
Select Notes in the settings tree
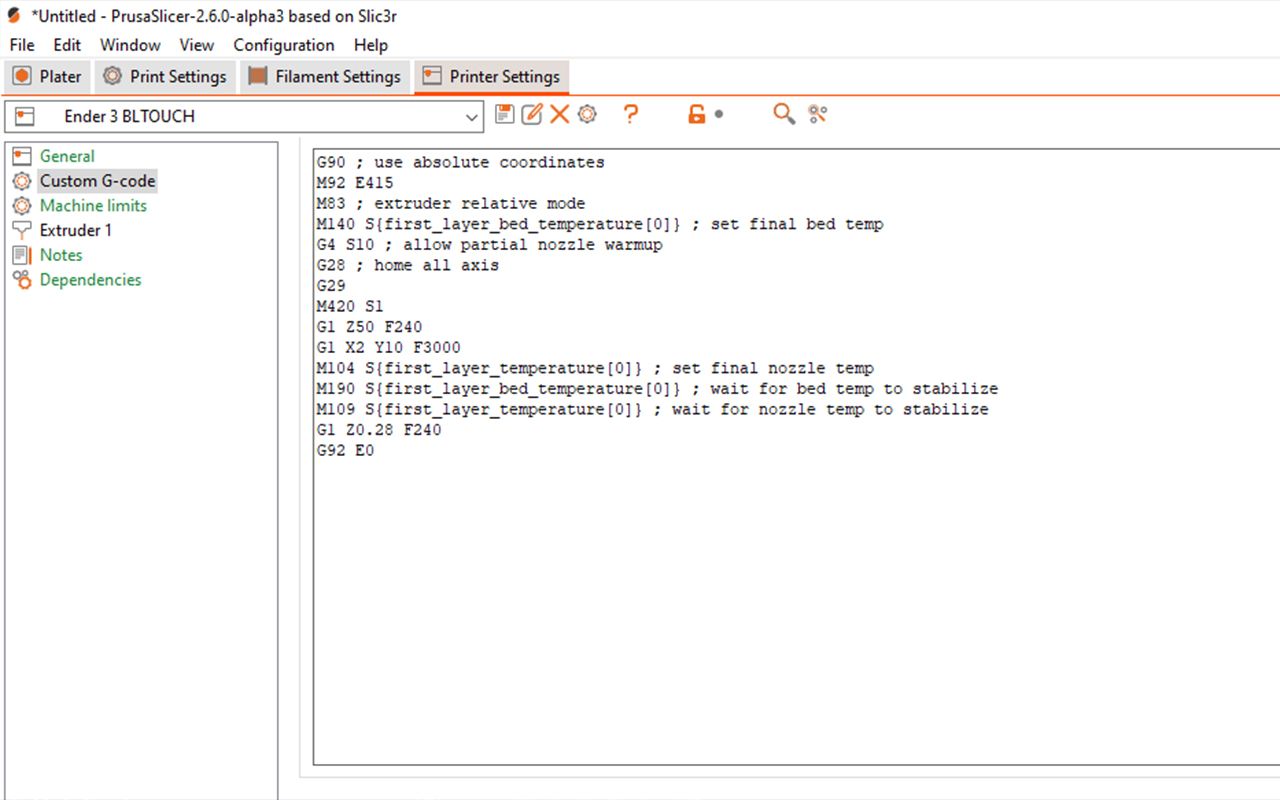[x=61, y=255]
